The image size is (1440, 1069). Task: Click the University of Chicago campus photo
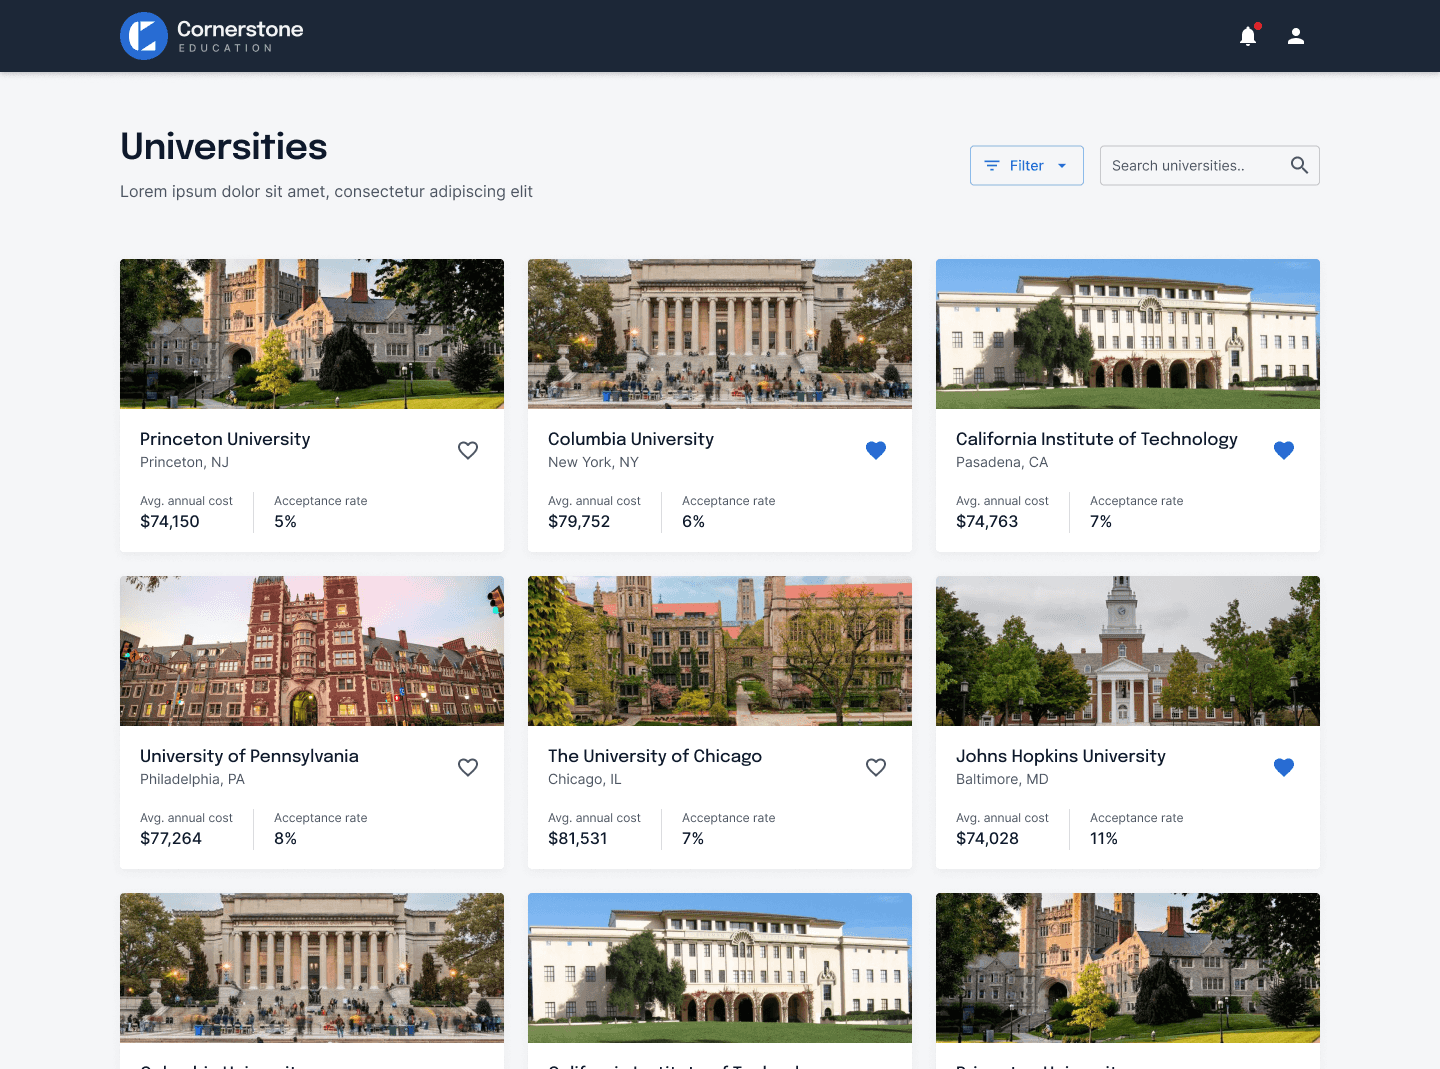(x=720, y=651)
